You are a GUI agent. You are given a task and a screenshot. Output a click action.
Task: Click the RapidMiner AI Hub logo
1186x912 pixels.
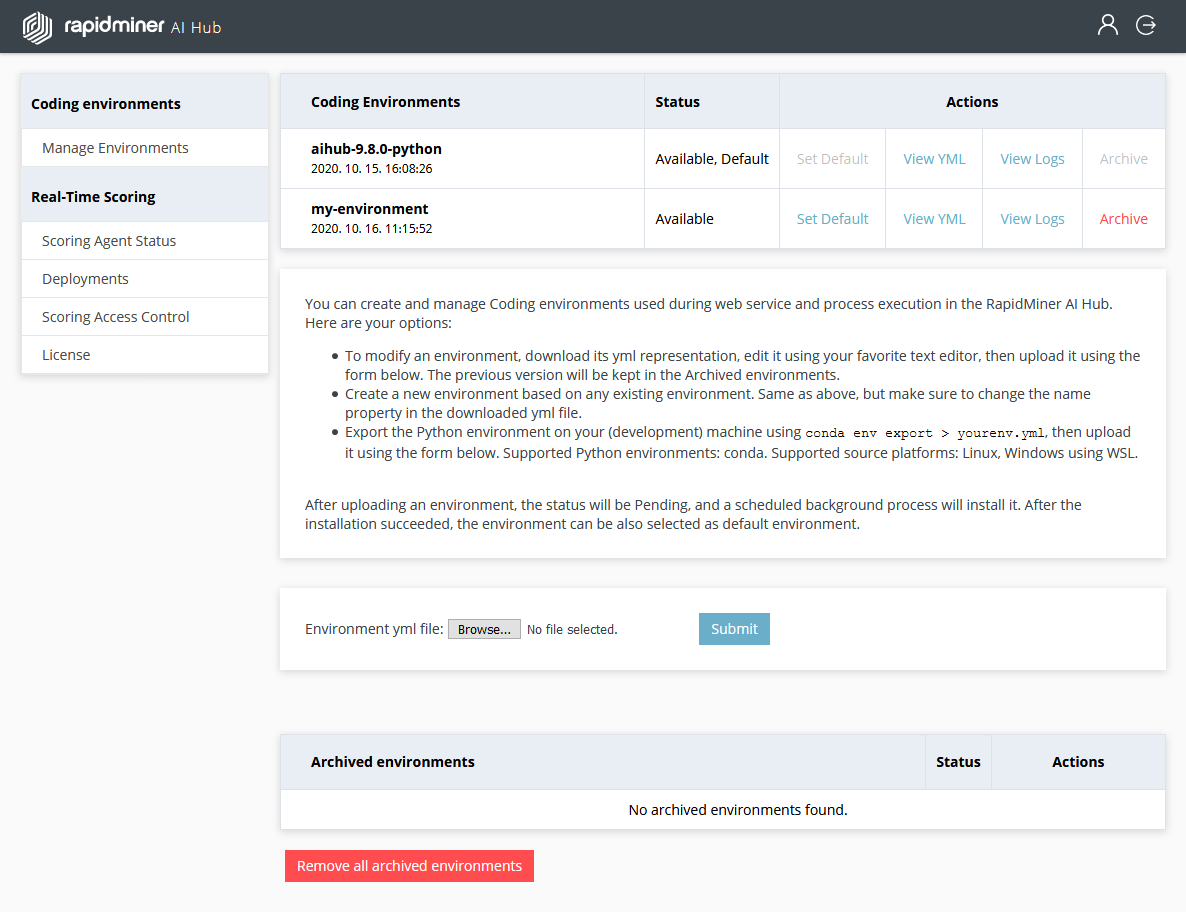[121, 27]
